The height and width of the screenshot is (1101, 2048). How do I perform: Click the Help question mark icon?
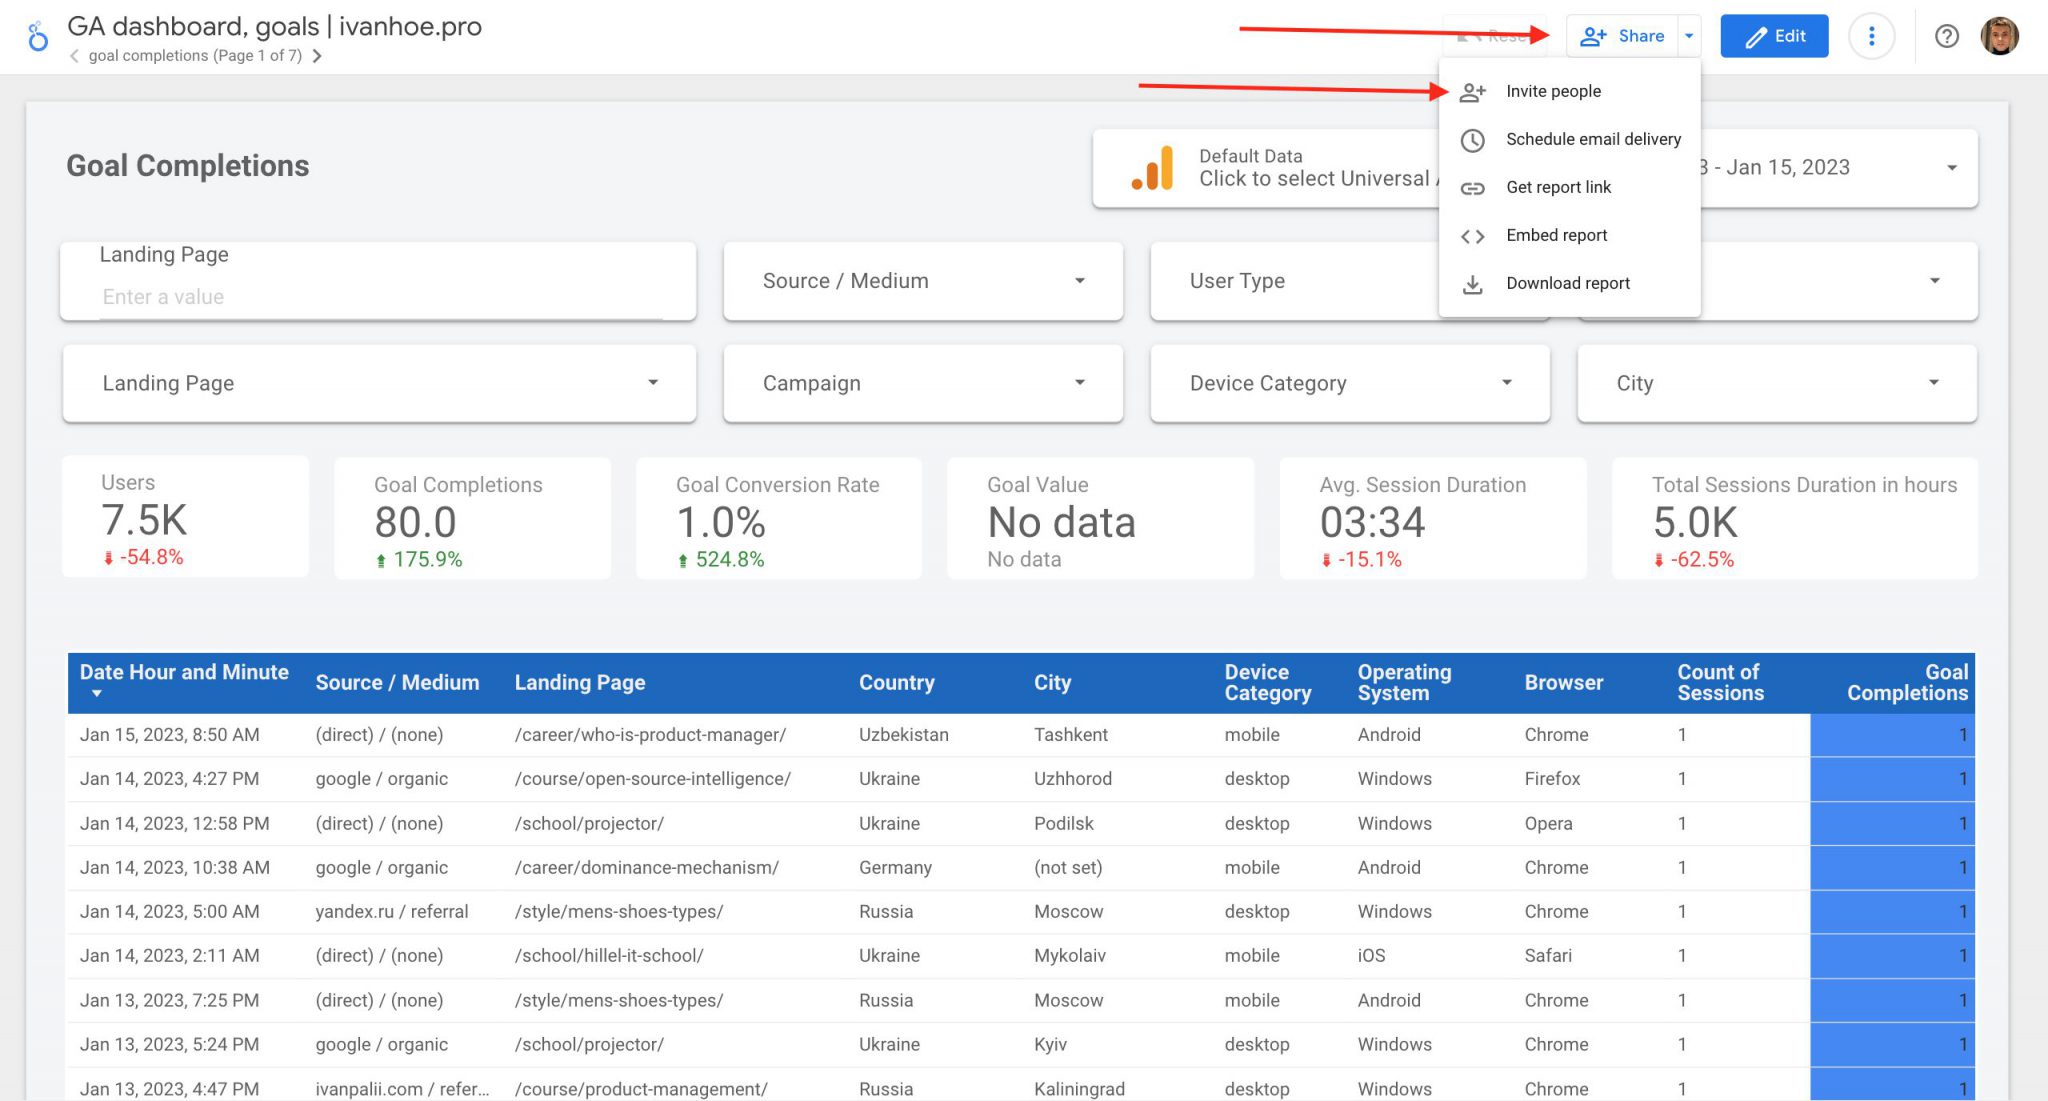[x=1947, y=36]
